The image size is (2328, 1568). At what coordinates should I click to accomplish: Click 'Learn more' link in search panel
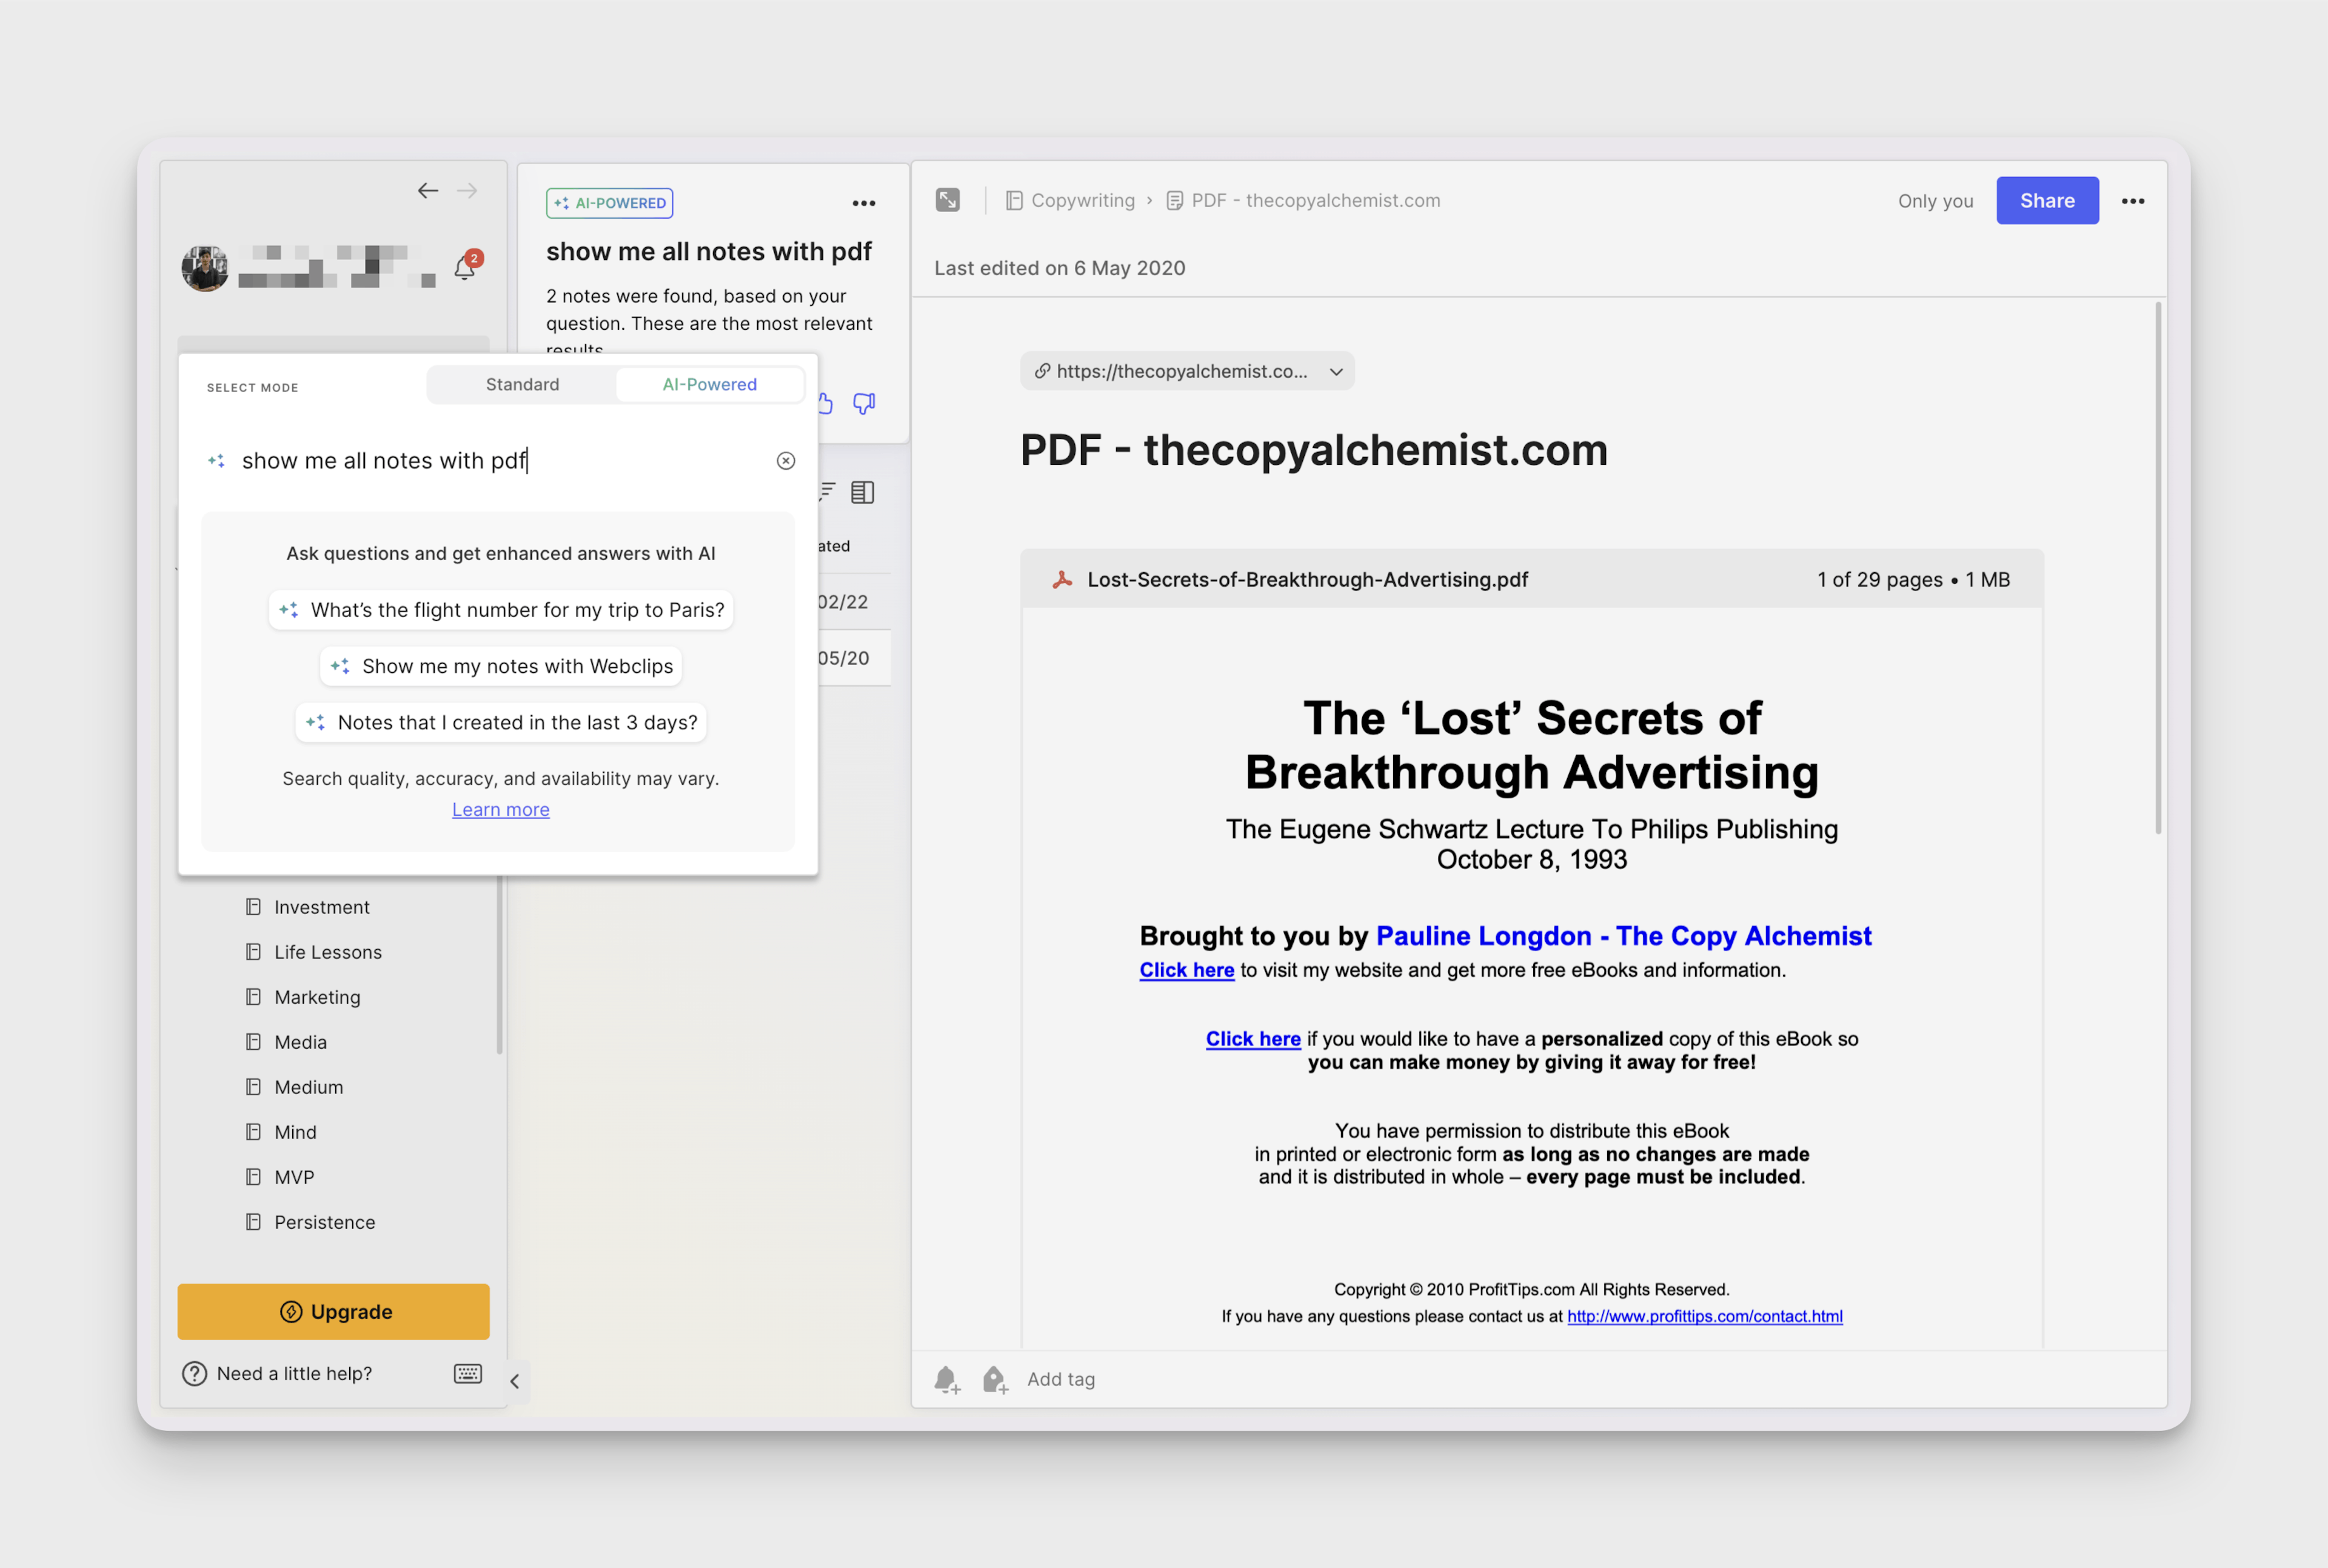pos(501,809)
